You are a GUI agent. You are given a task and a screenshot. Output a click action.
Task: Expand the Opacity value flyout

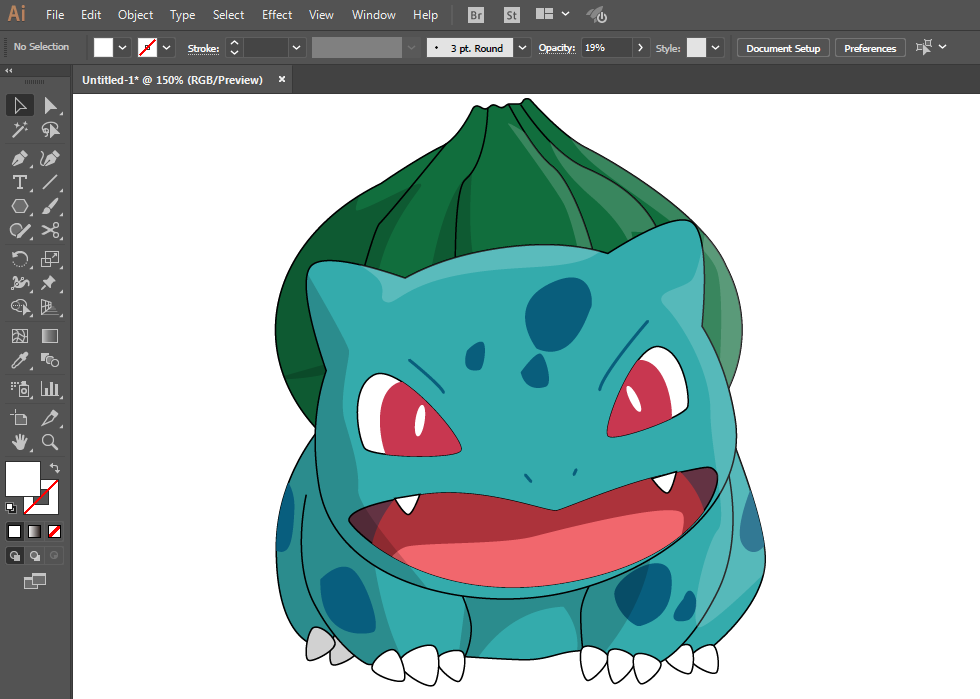tap(640, 47)
